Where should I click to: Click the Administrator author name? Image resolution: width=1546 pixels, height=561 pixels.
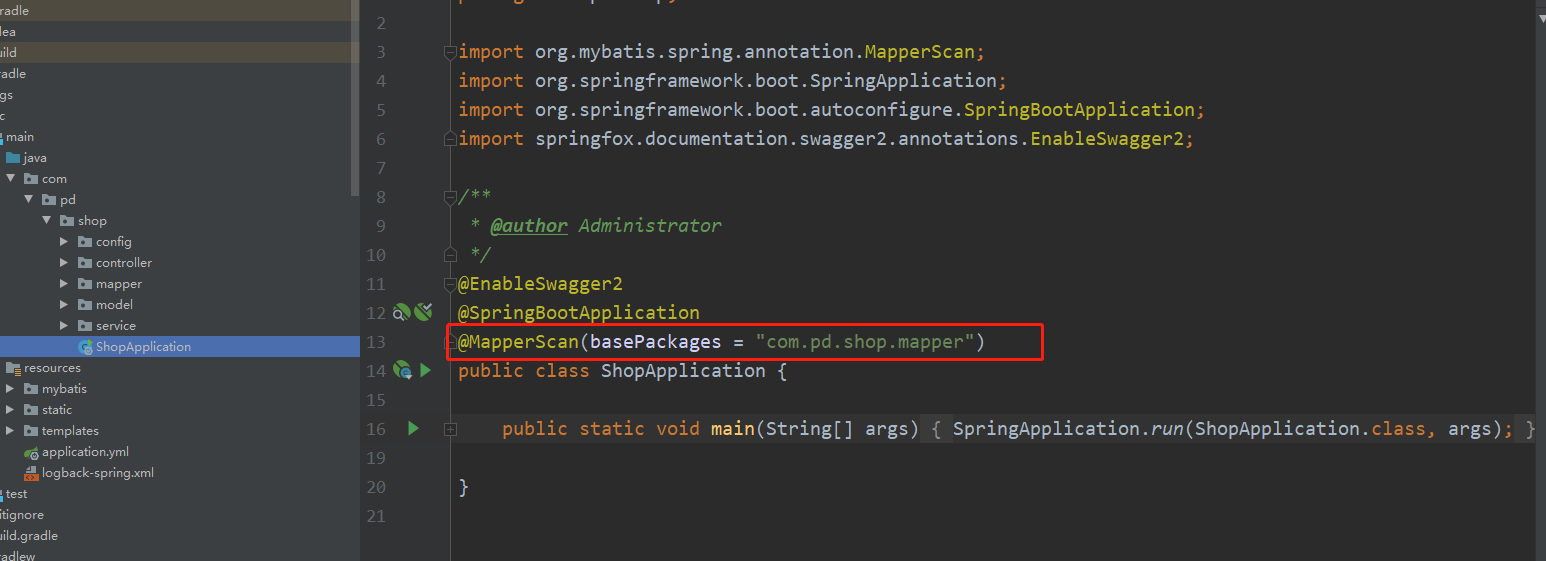coord(650,225)
